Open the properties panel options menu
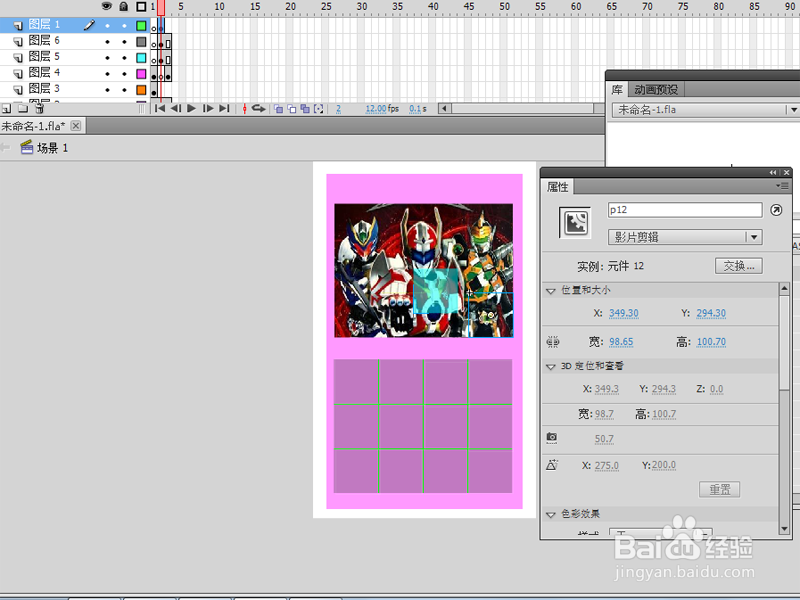Viewport: 800px width, 600px height. 782,186
